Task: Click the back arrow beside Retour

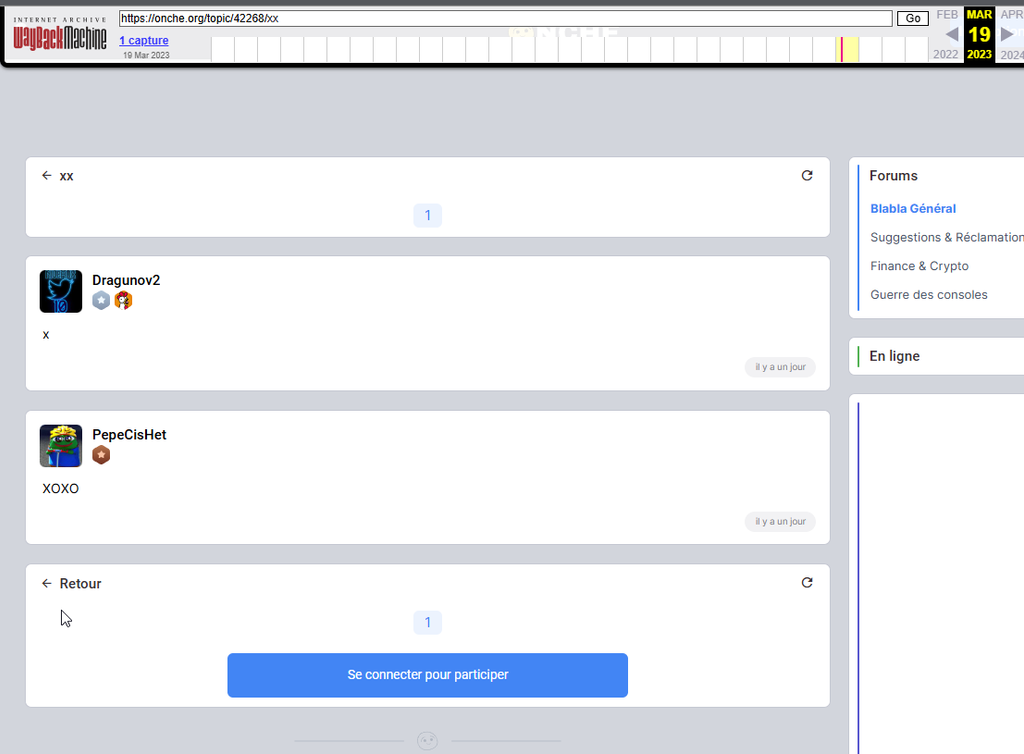Action: point(46,584)
